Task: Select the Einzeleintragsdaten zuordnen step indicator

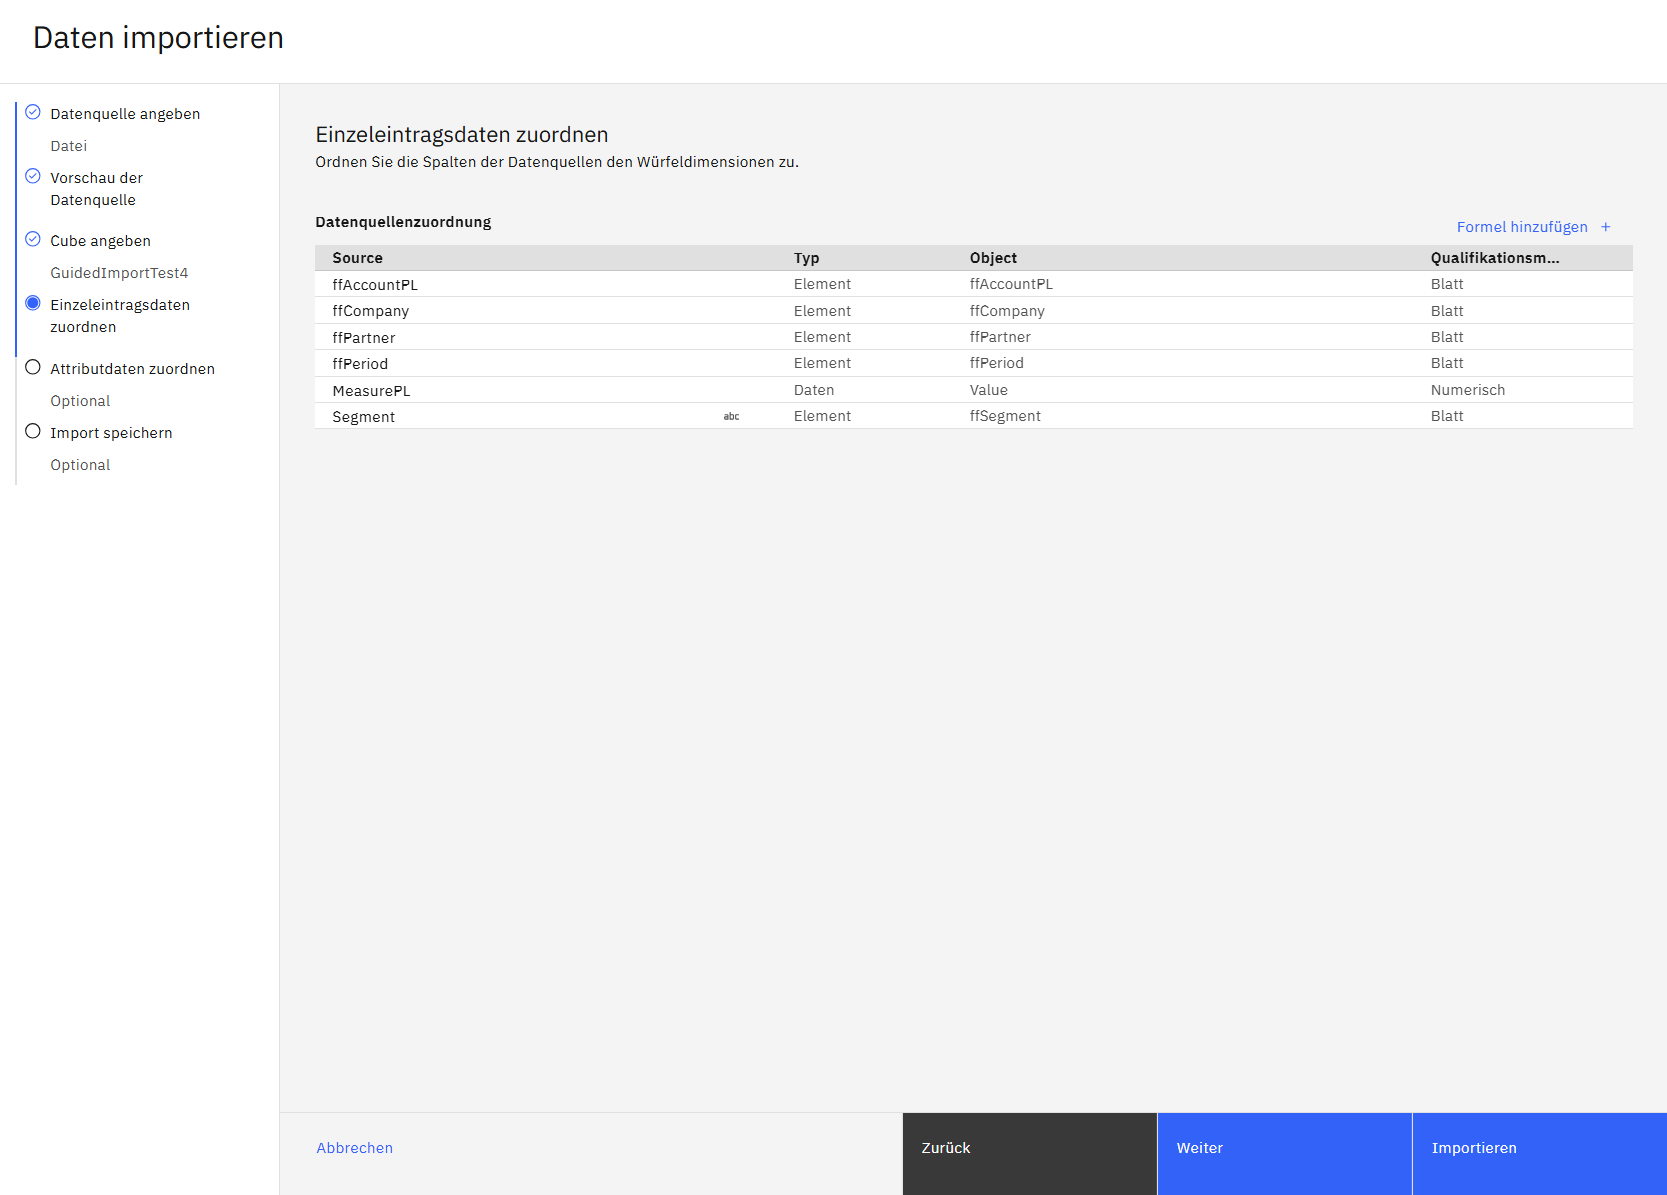Action: pos(33,303)
